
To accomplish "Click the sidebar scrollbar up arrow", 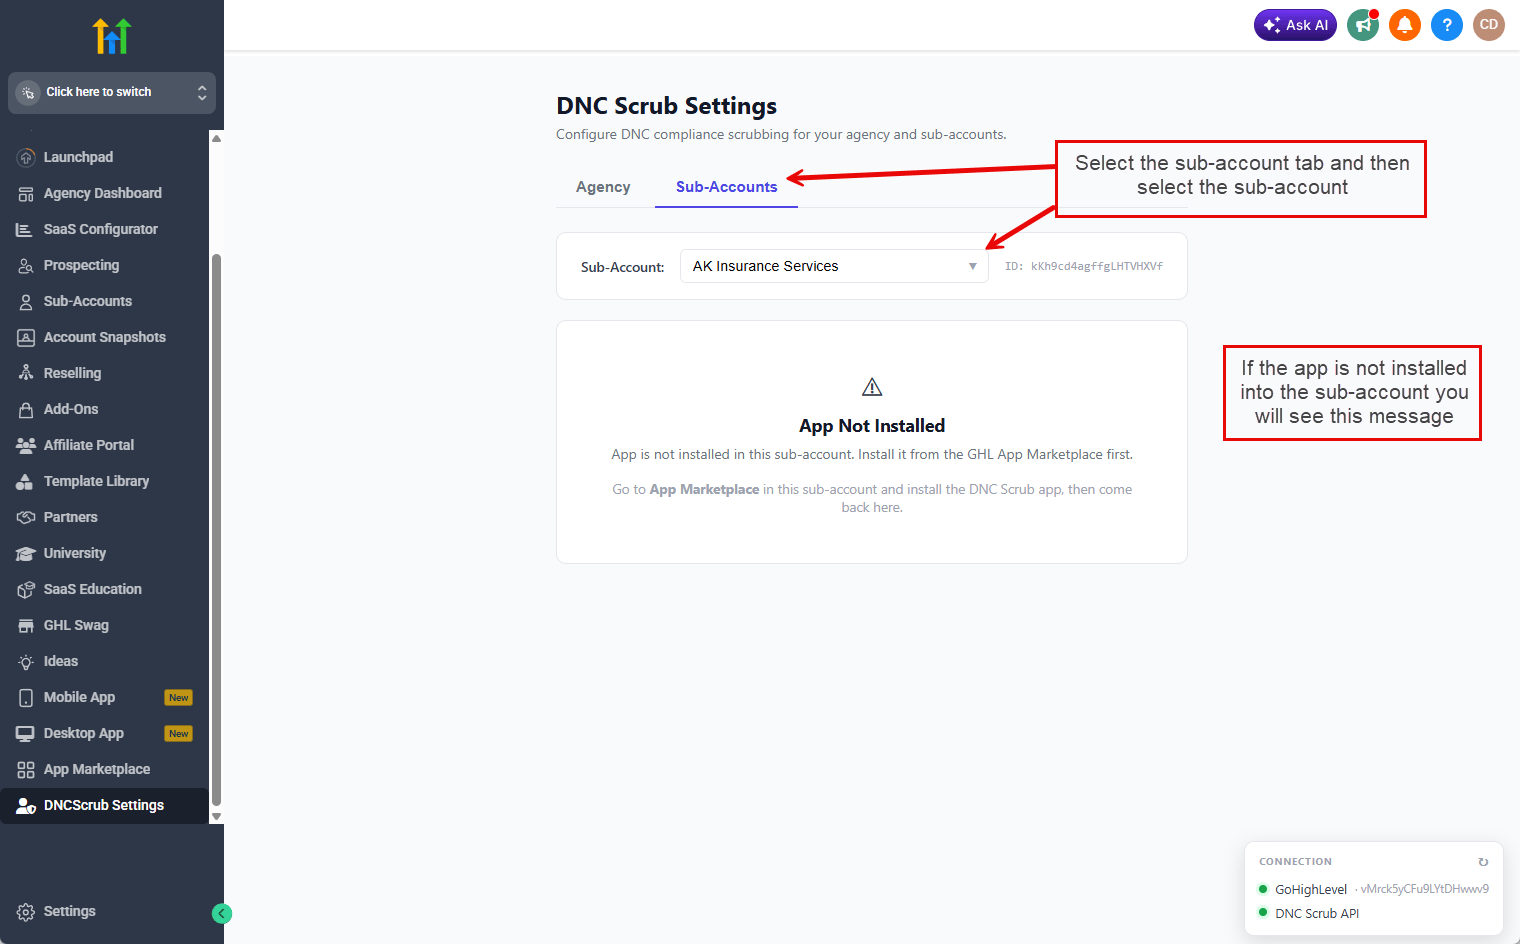I will point(216,138).
